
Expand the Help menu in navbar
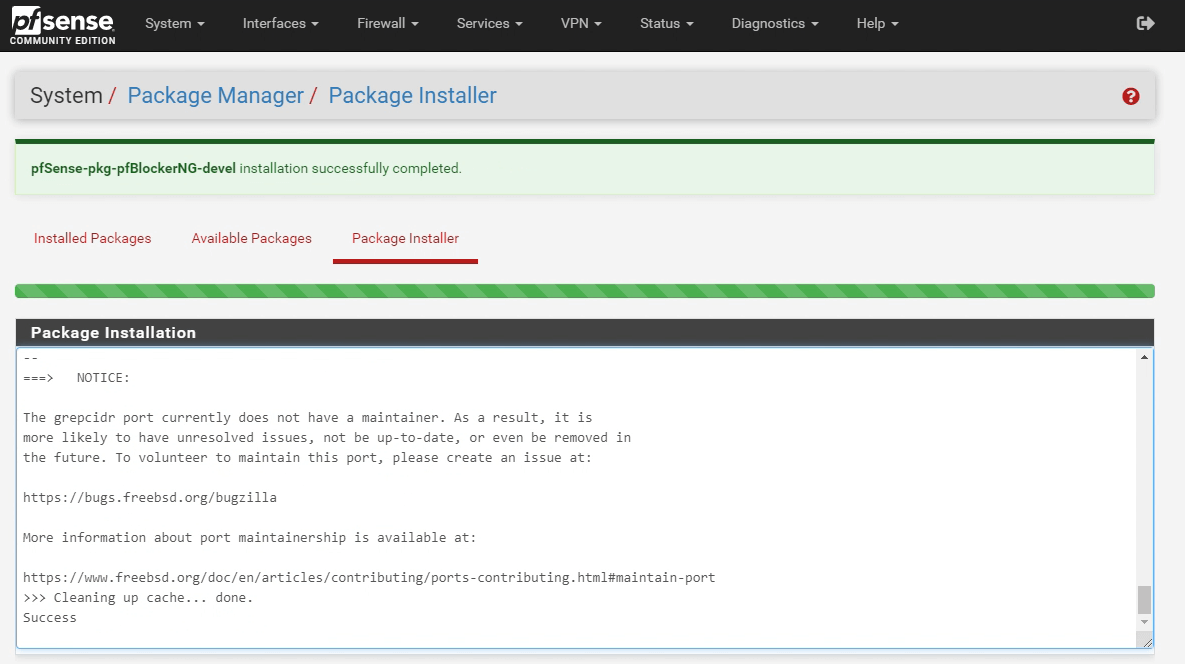[877, 23]
